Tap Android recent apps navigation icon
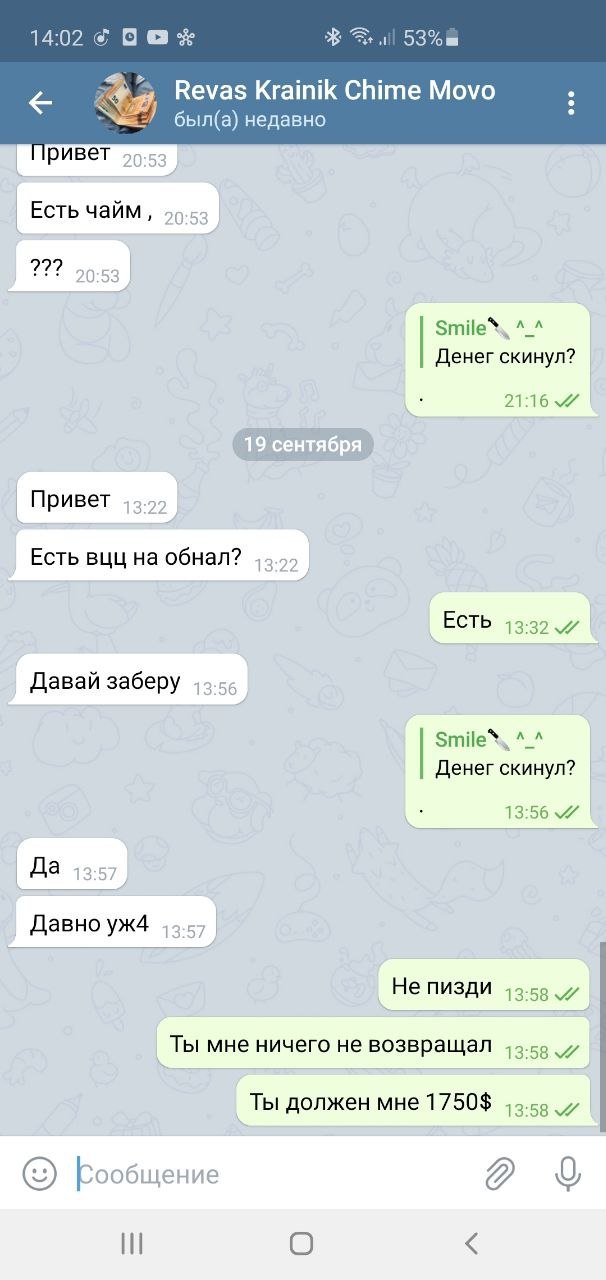 (x=132, y=1243)
